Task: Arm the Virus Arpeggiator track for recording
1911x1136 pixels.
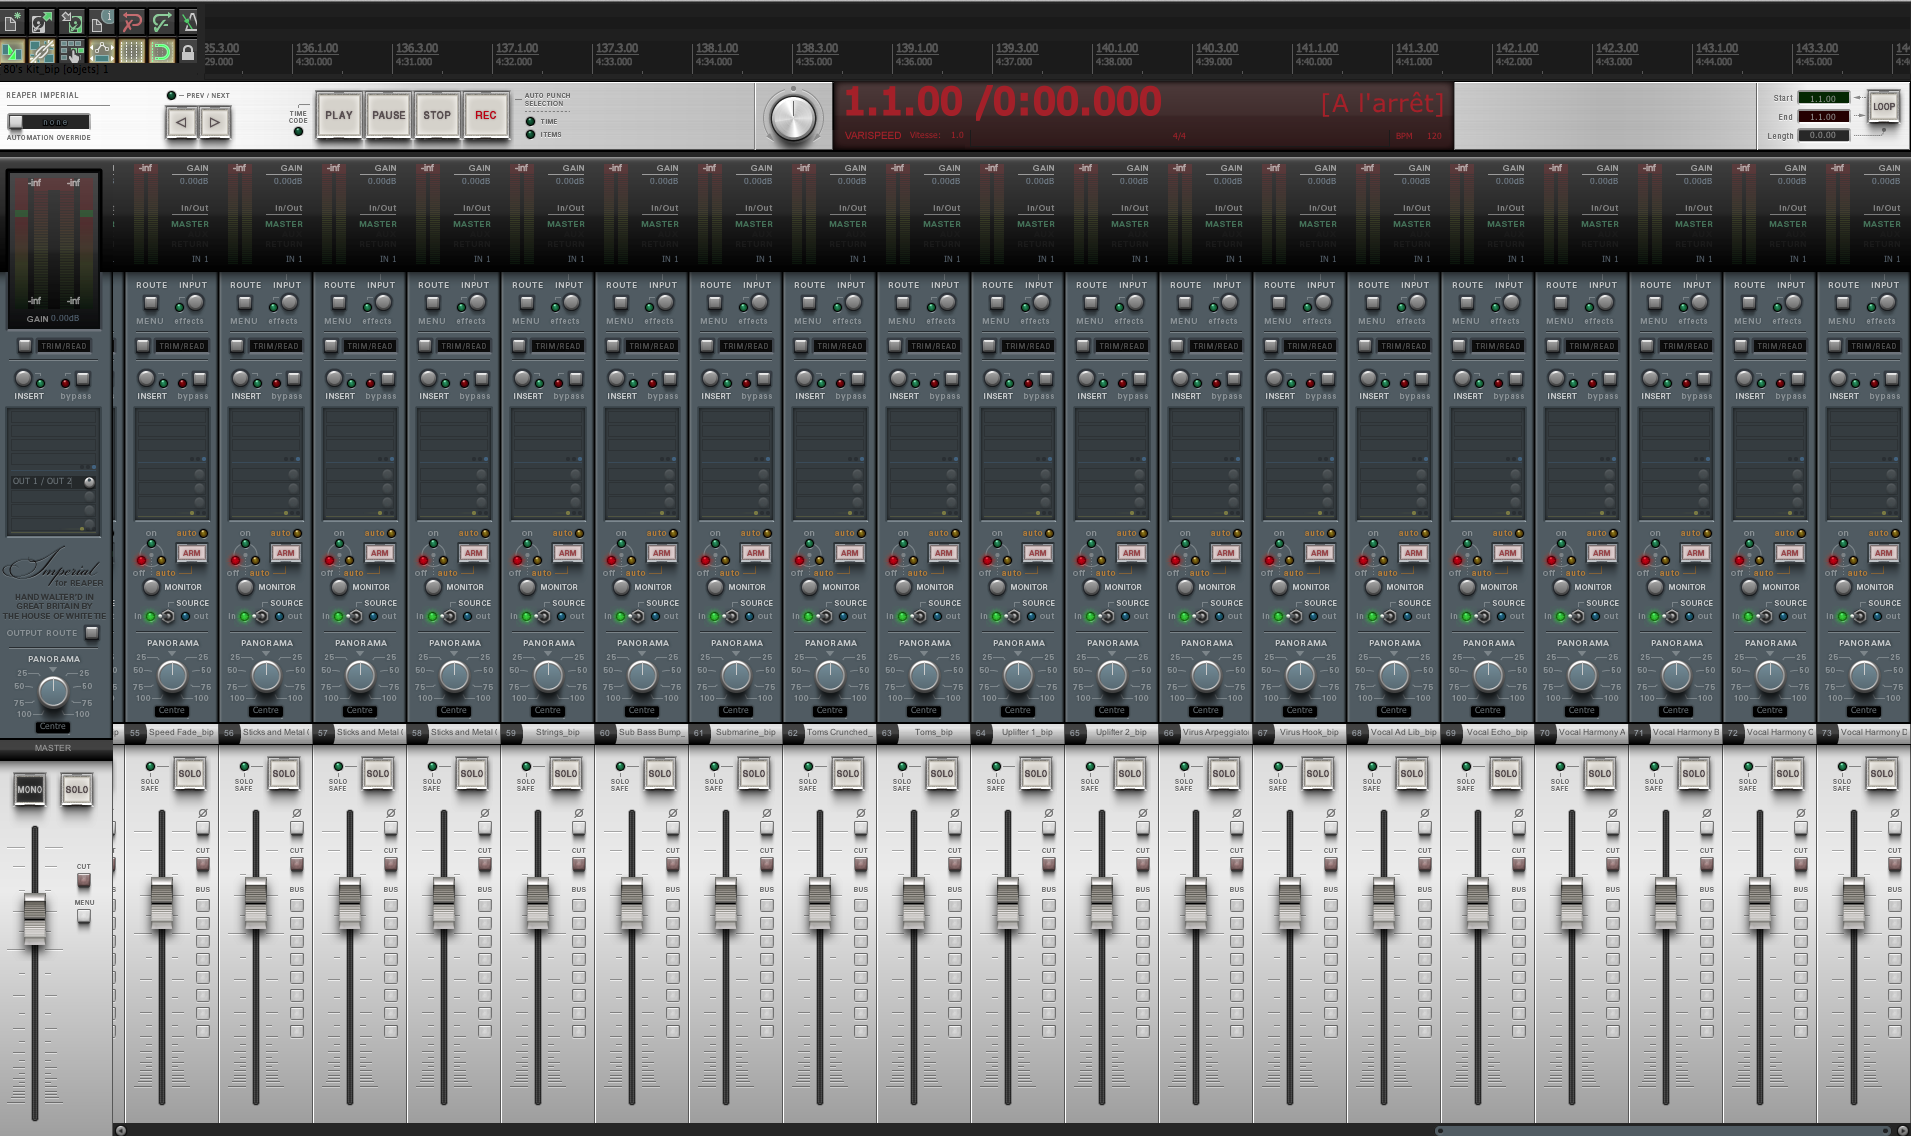Action: pyautogui.click(x=1225, y=553)
